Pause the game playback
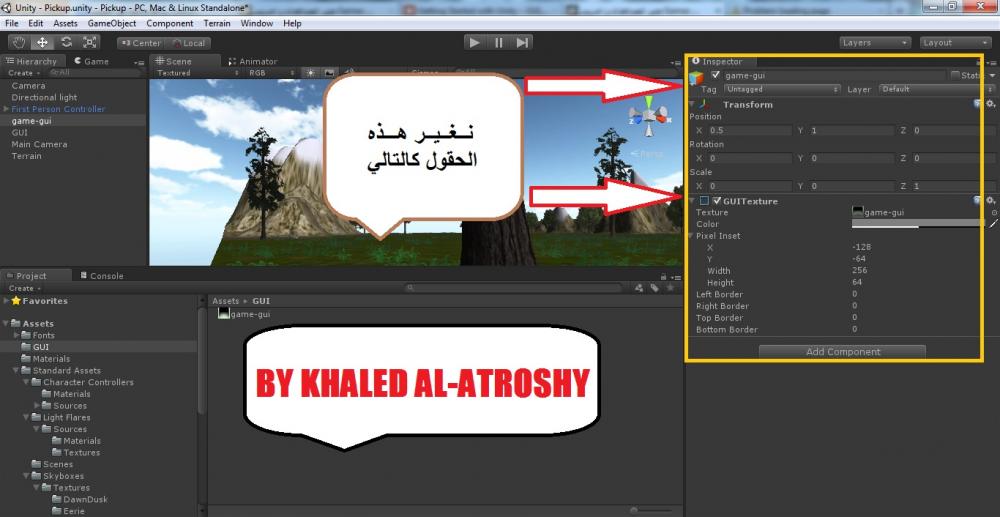Image resolution: width=1000 pixels, height=517 pixels. coord(498,43)
